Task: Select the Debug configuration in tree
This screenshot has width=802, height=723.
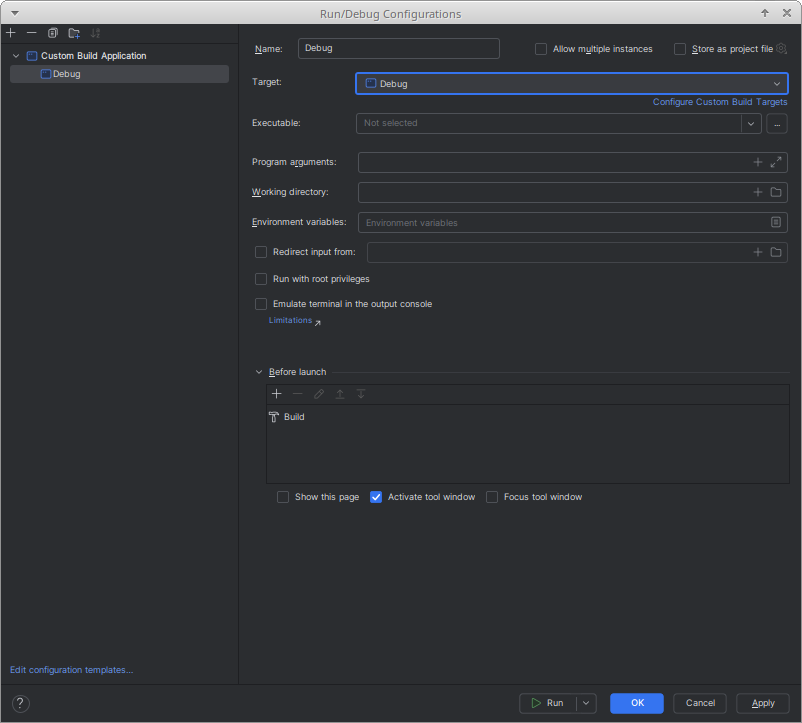Action: pos(119,74)
